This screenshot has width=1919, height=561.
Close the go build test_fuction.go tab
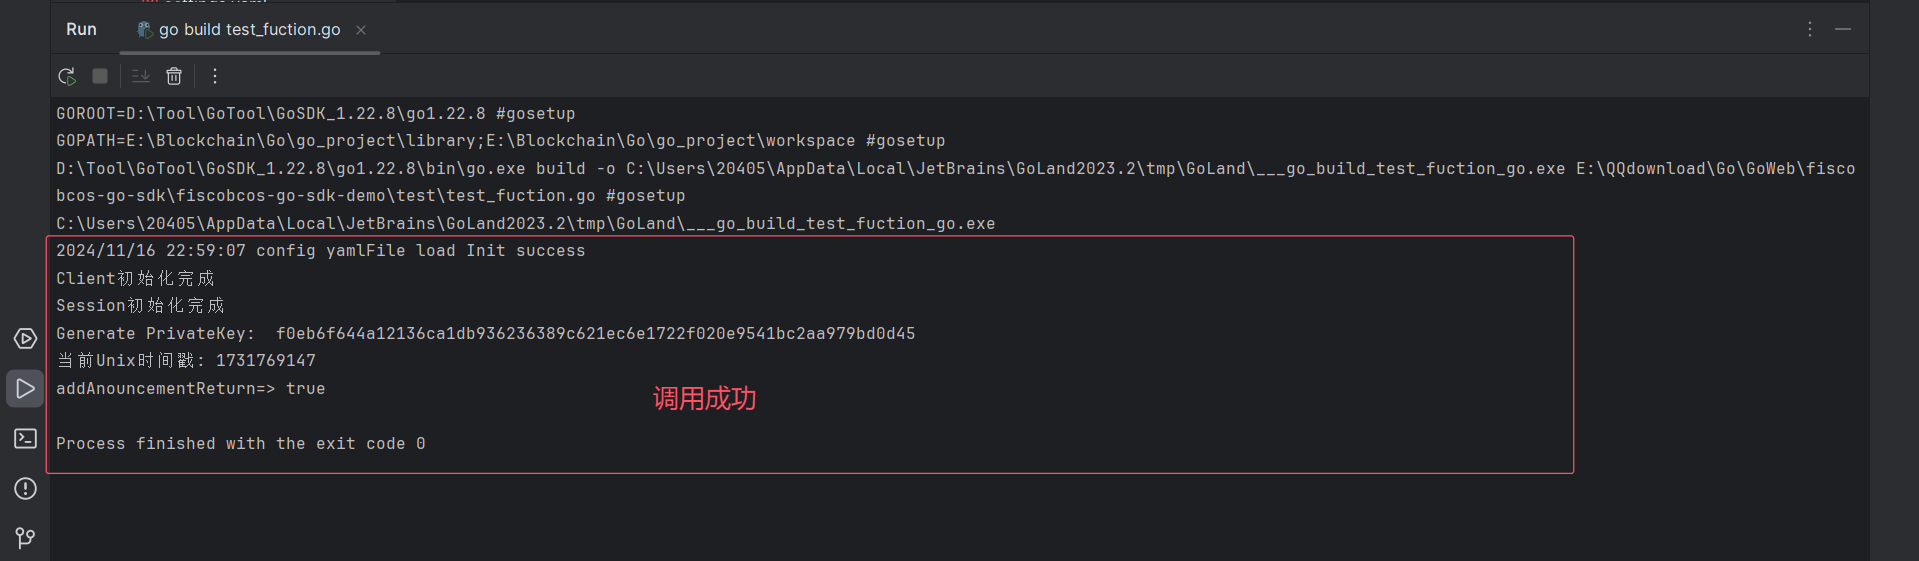pyautogui.click(x=361, y=30)
